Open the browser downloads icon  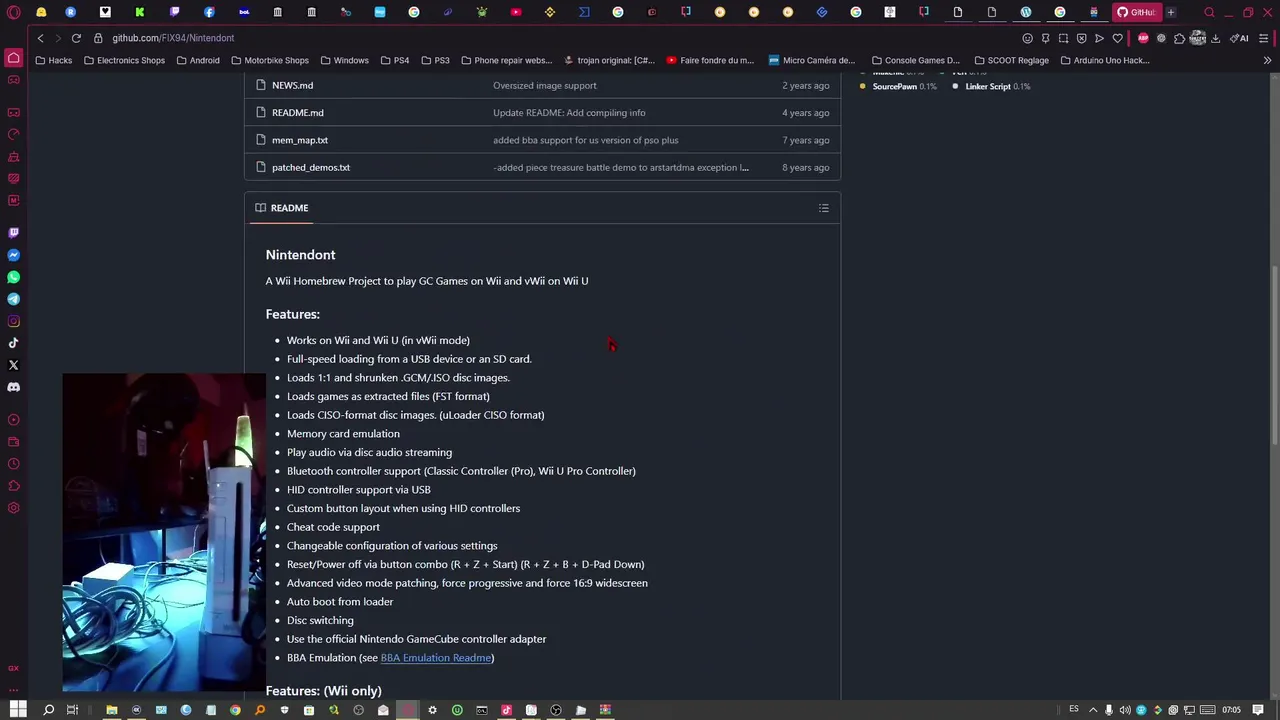click(x=1215, y=38)
